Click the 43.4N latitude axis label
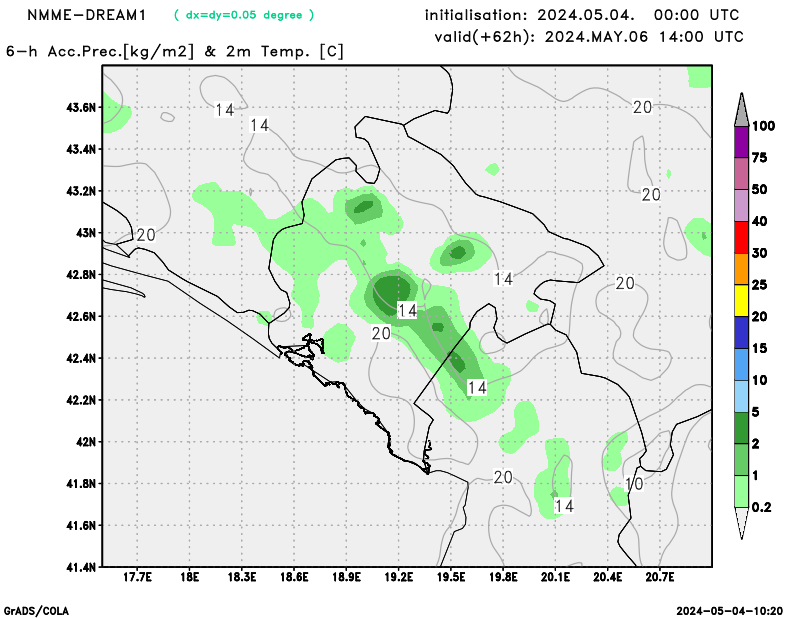This screenshot has height=618, width=800. [x=81, y=150]
